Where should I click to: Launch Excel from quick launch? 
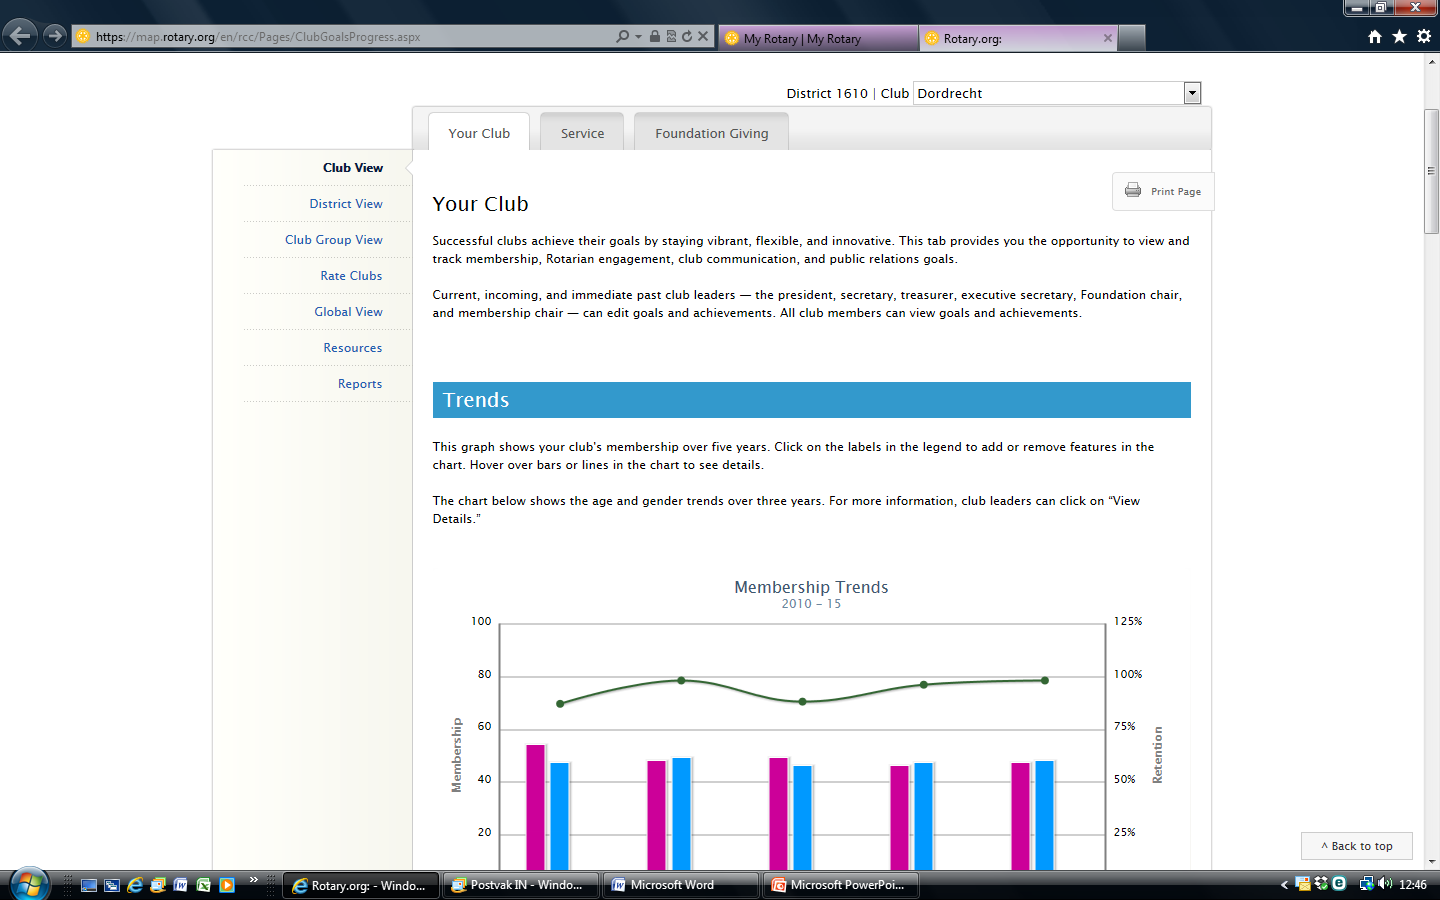click(204, 885)
